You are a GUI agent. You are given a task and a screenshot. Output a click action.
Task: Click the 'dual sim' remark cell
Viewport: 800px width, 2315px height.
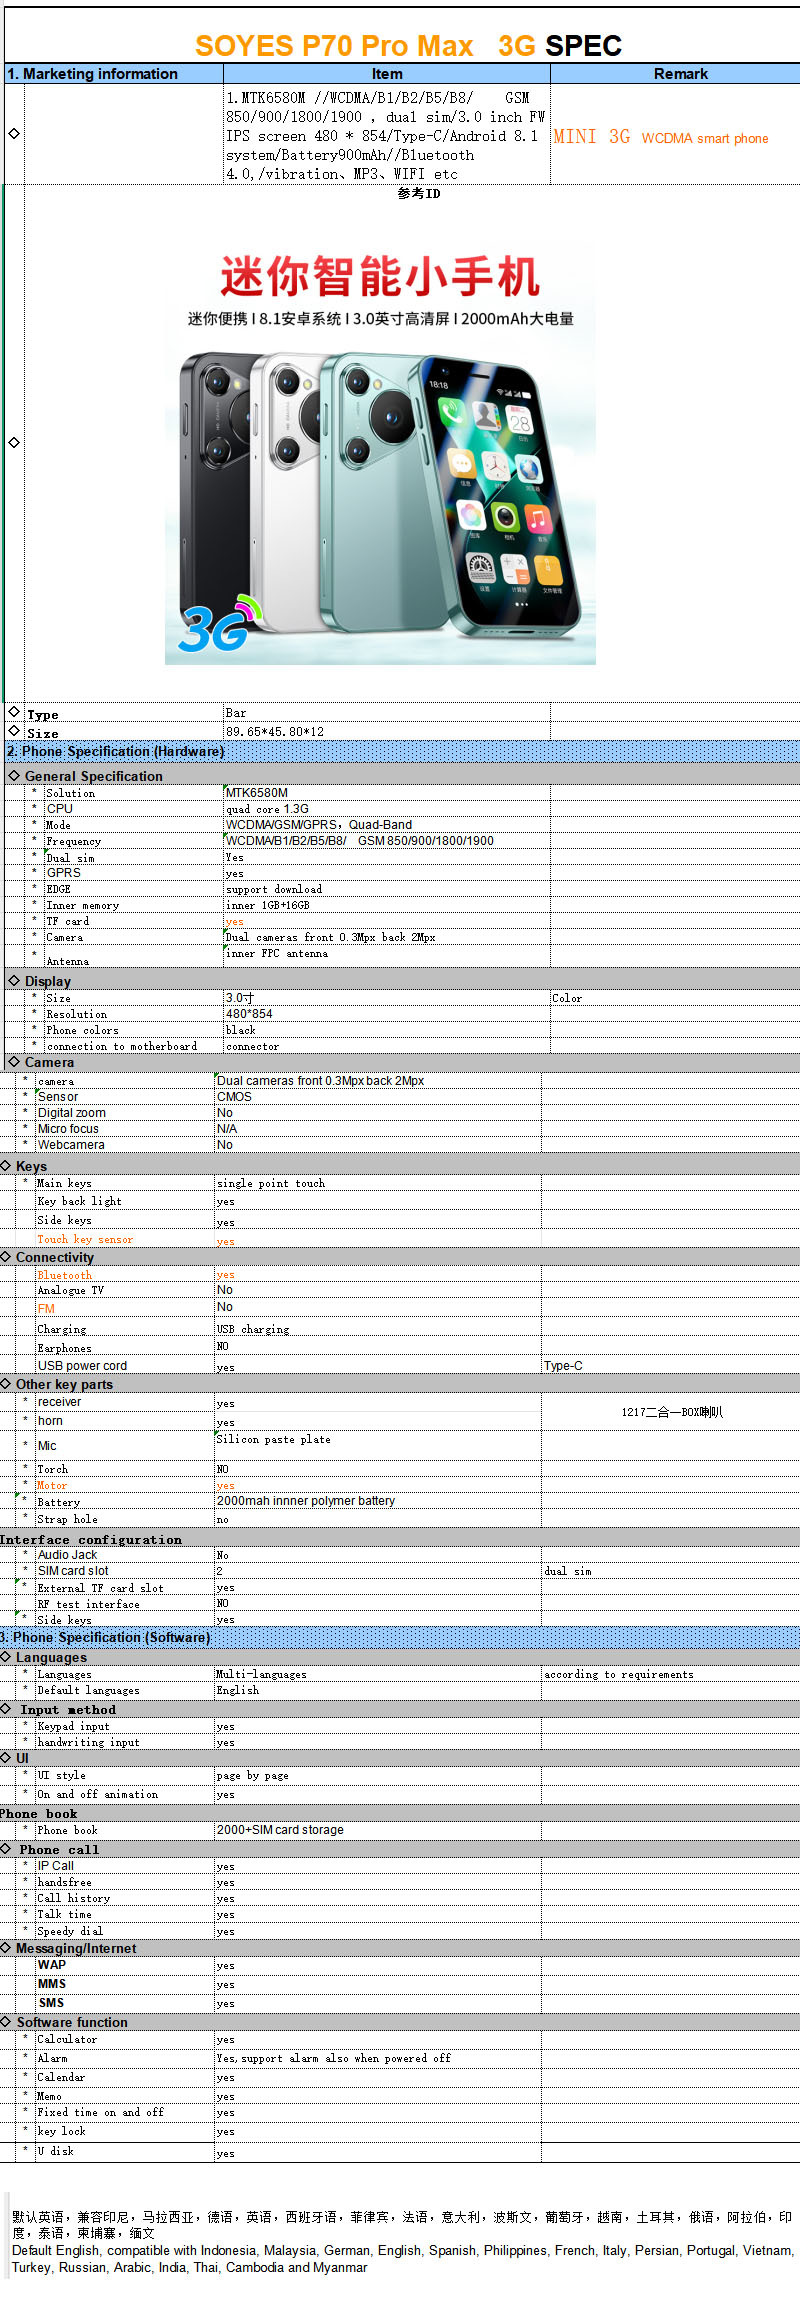coord(670,1571)
